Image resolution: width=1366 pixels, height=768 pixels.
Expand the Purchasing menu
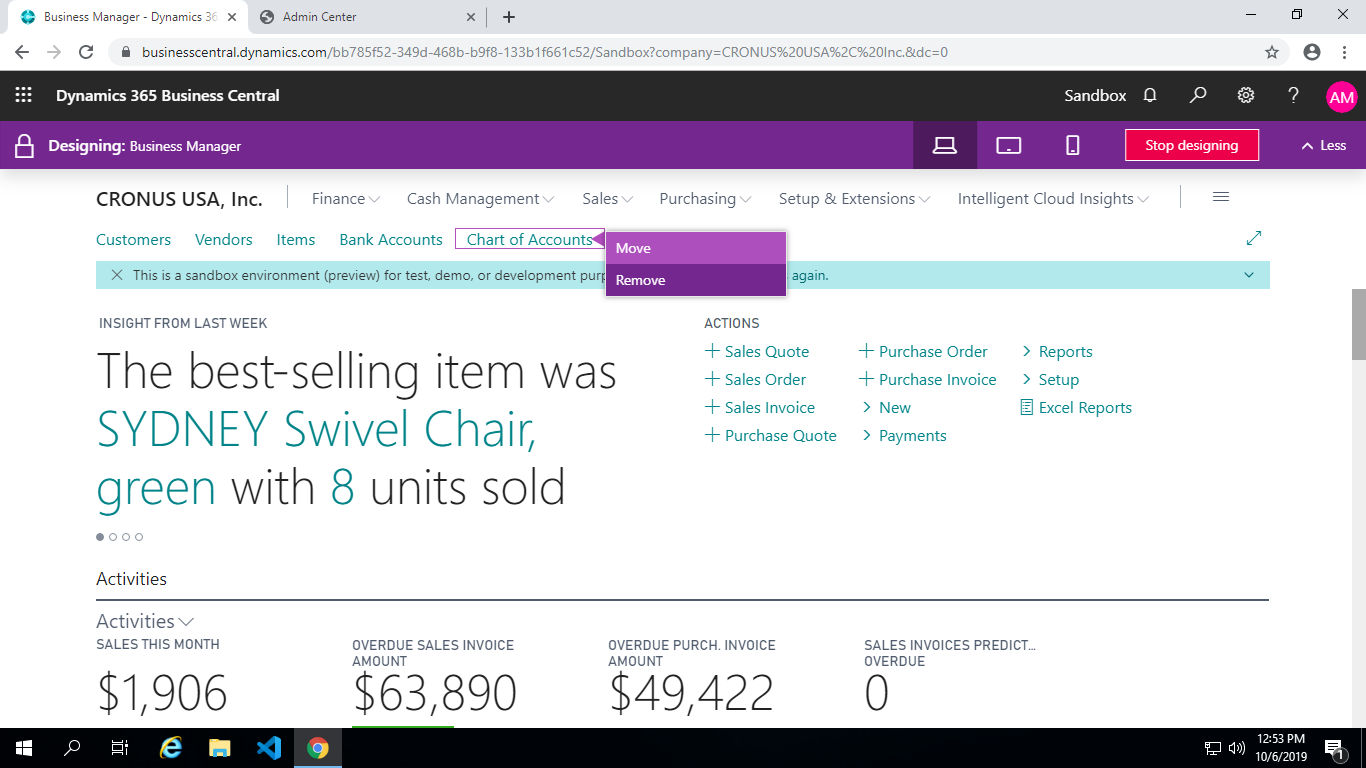tap(706, 199)
